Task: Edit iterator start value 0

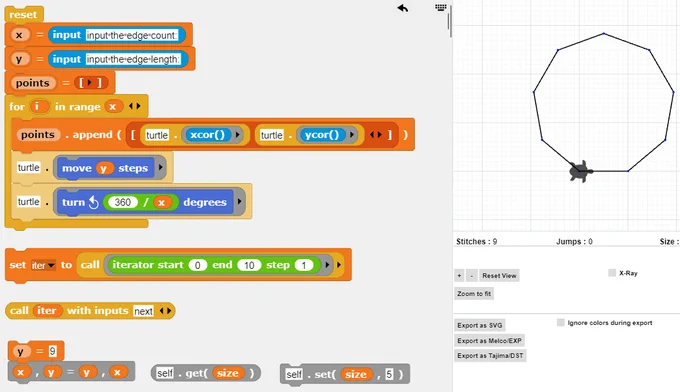Action: point(197,265)
